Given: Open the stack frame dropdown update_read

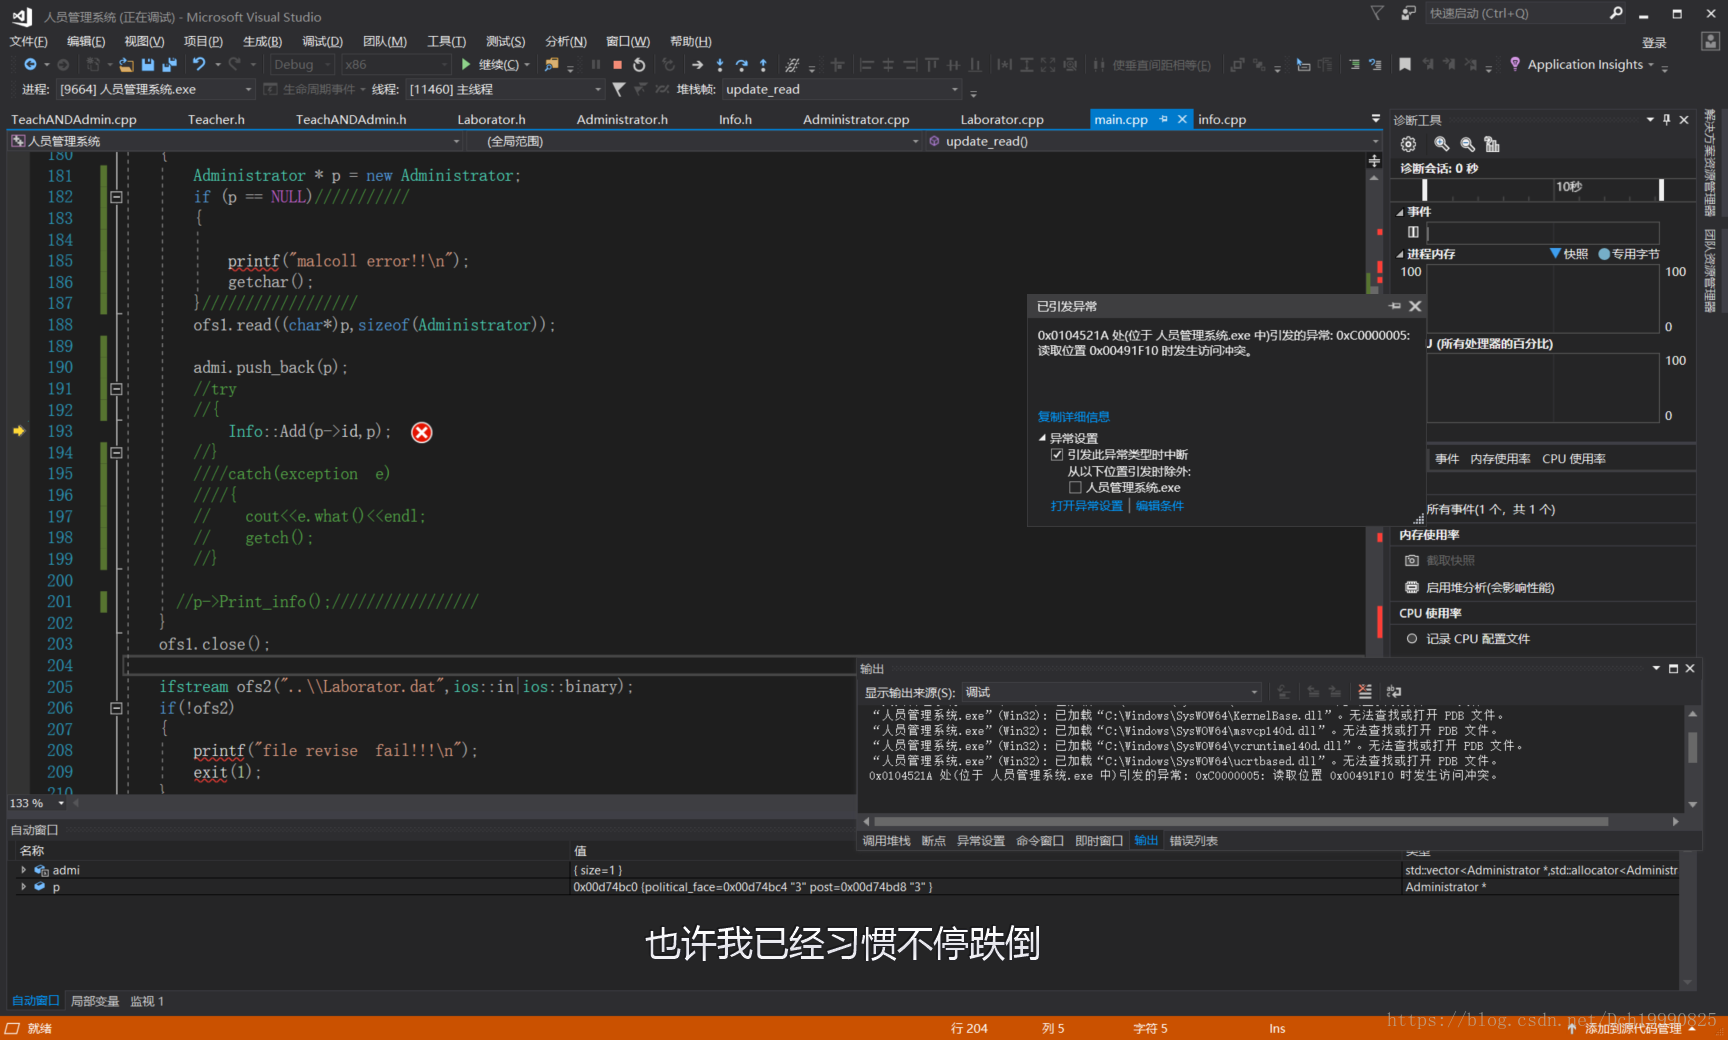Looking at the screenshot, I should coord(841,89).
